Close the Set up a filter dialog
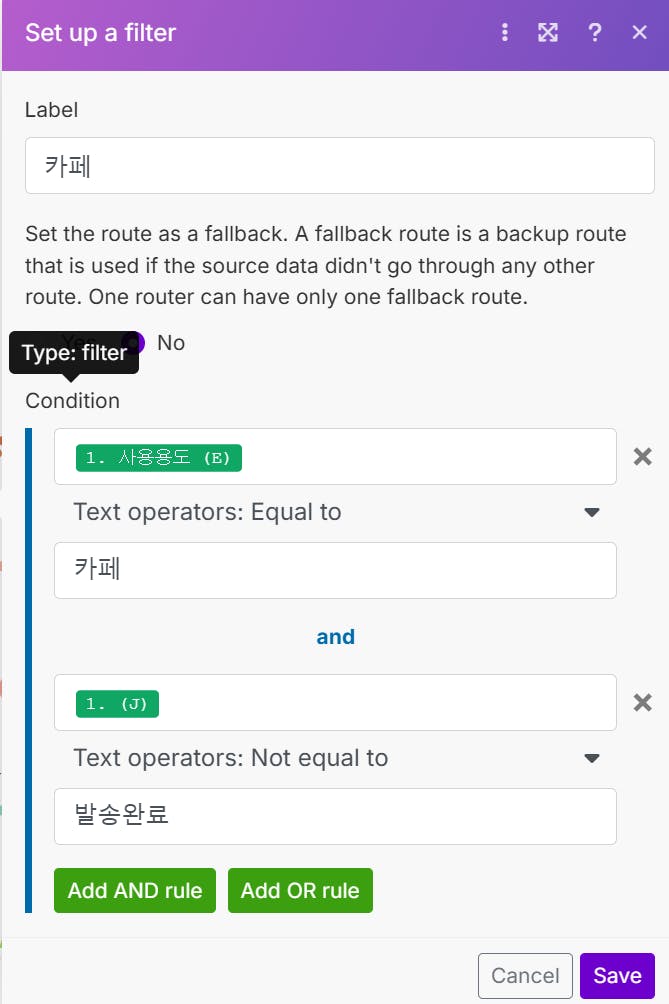 (640, 33)
